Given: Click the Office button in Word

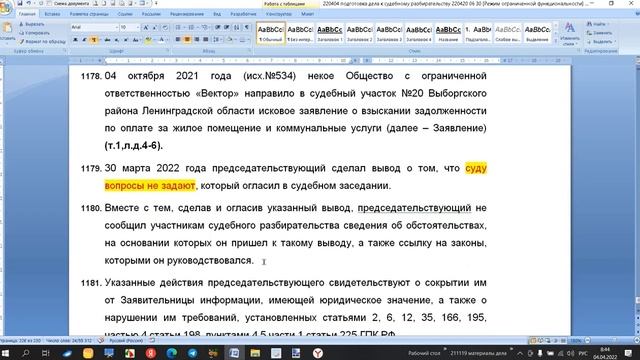Looking at the screenshot, I should [5, 8].
